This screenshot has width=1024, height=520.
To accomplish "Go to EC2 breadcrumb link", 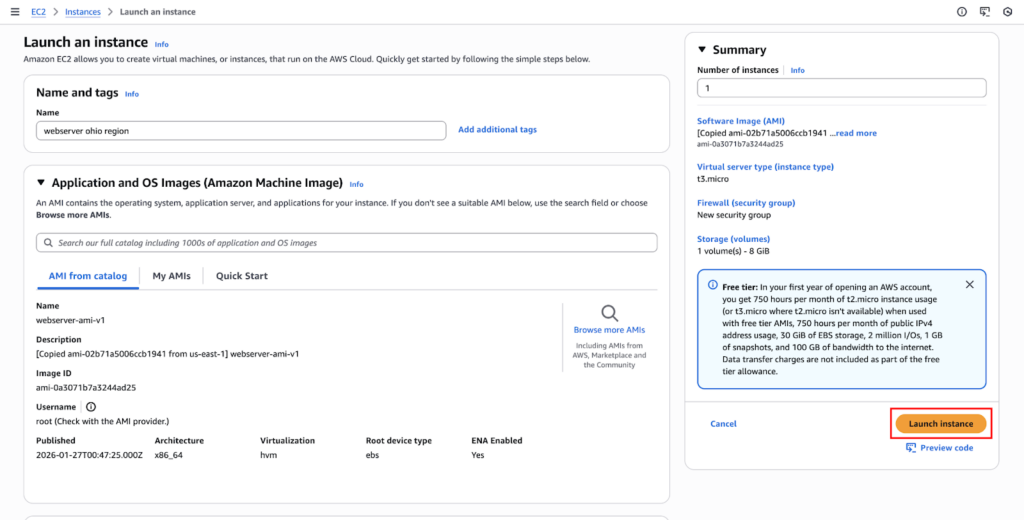I will tap(38, 12).
